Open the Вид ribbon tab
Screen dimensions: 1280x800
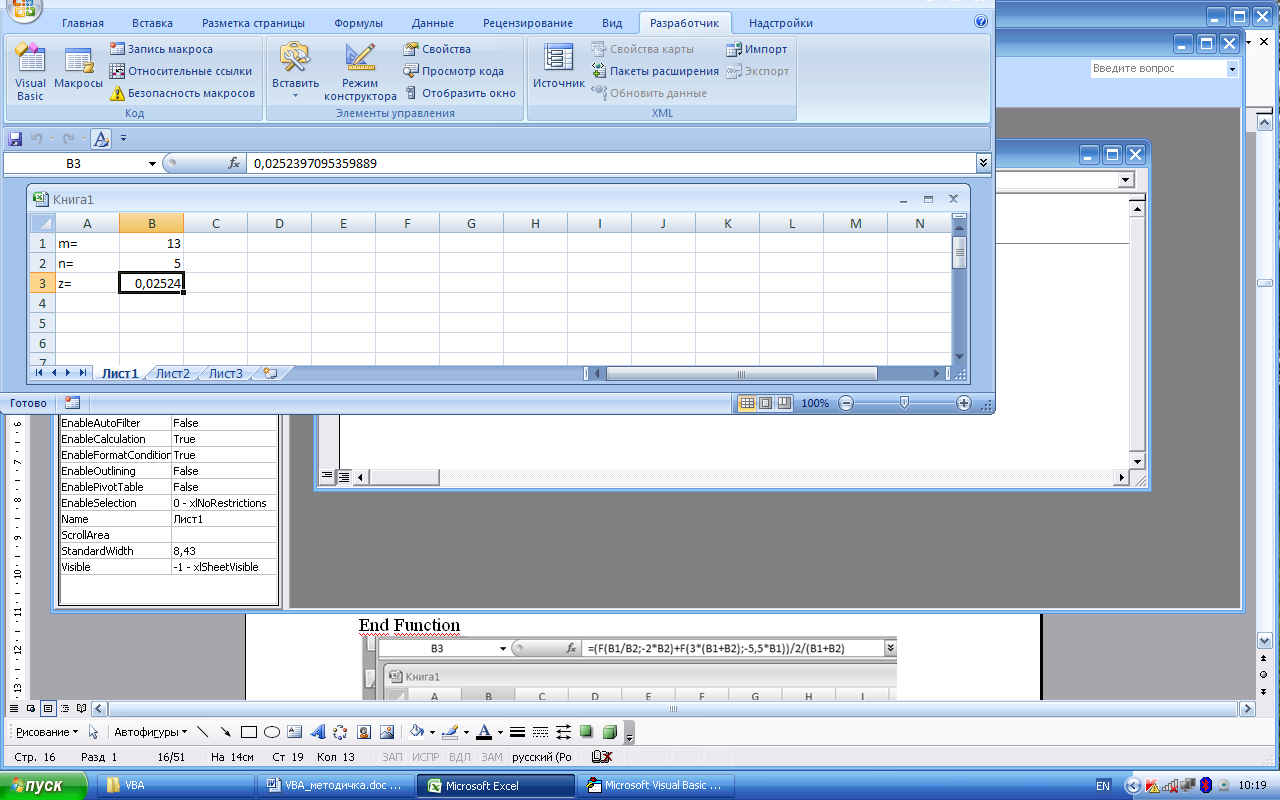pyautogui.click(x=612, y=23)
